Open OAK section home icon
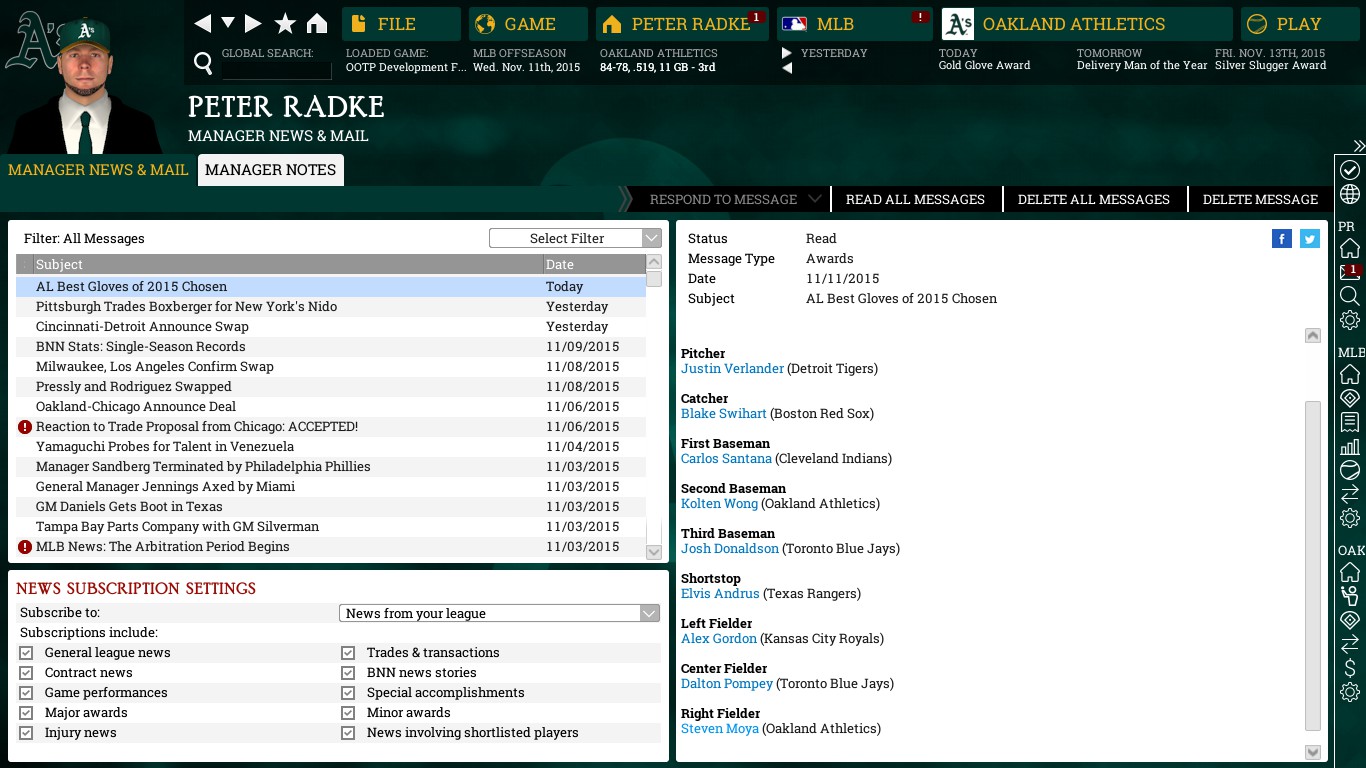1366x768 pixels. coord(1350,572)
